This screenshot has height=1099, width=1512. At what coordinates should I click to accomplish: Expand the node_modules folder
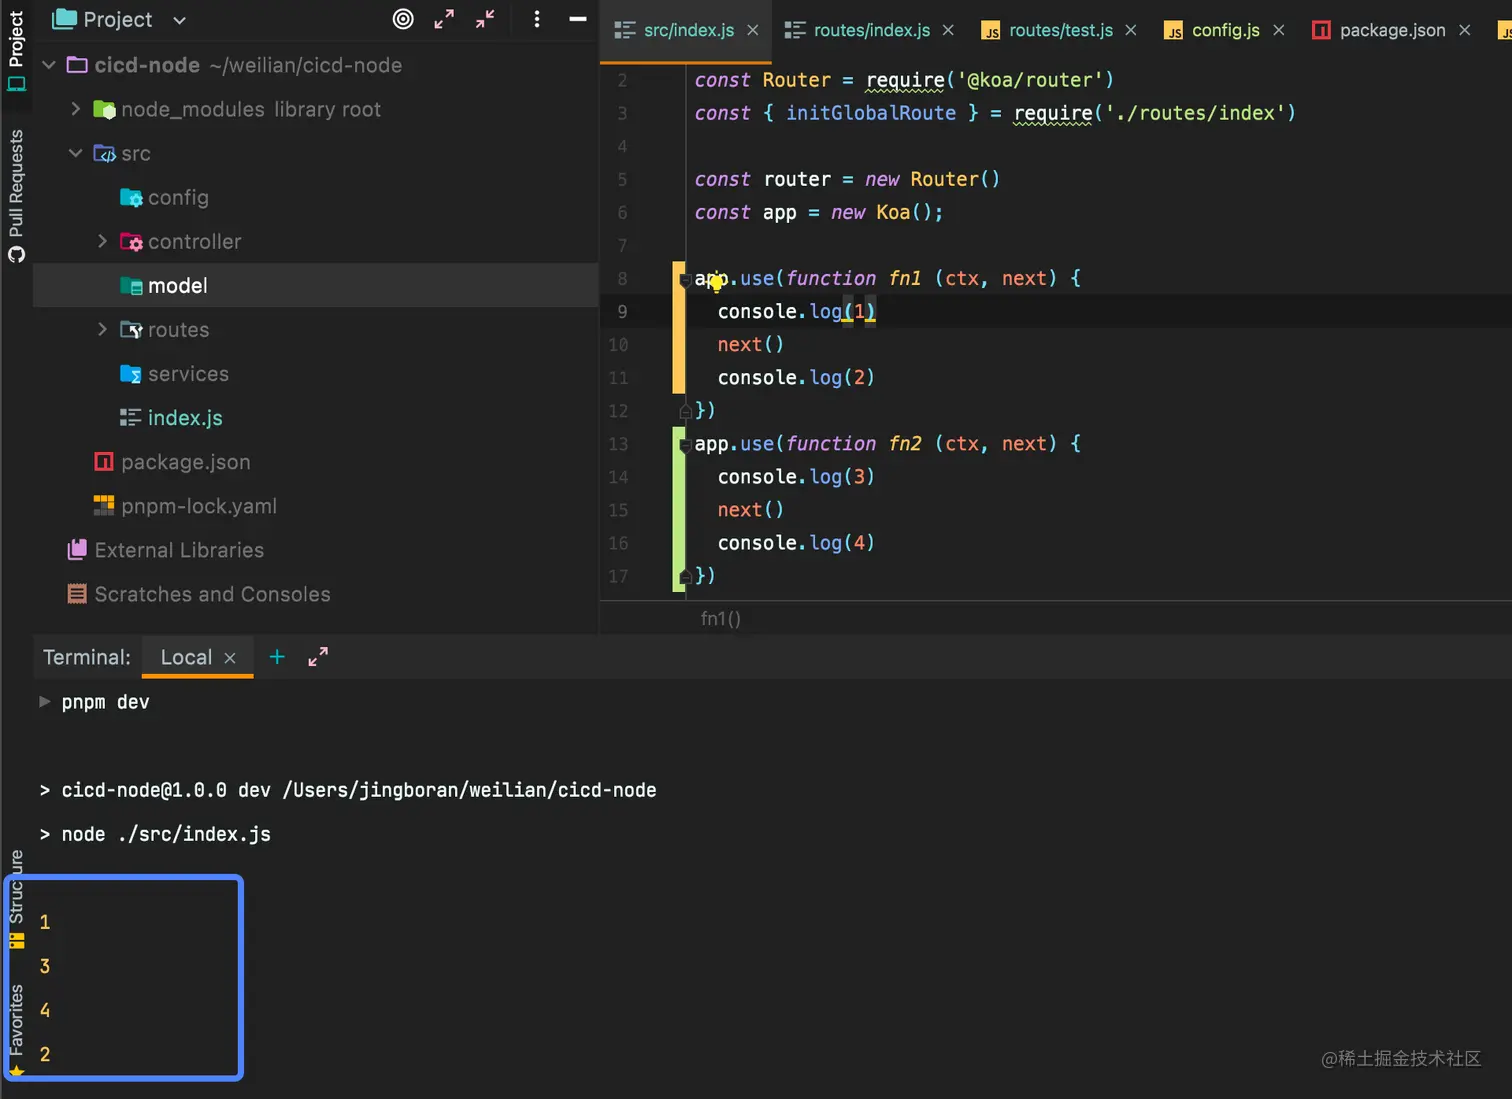pos(75,109)
